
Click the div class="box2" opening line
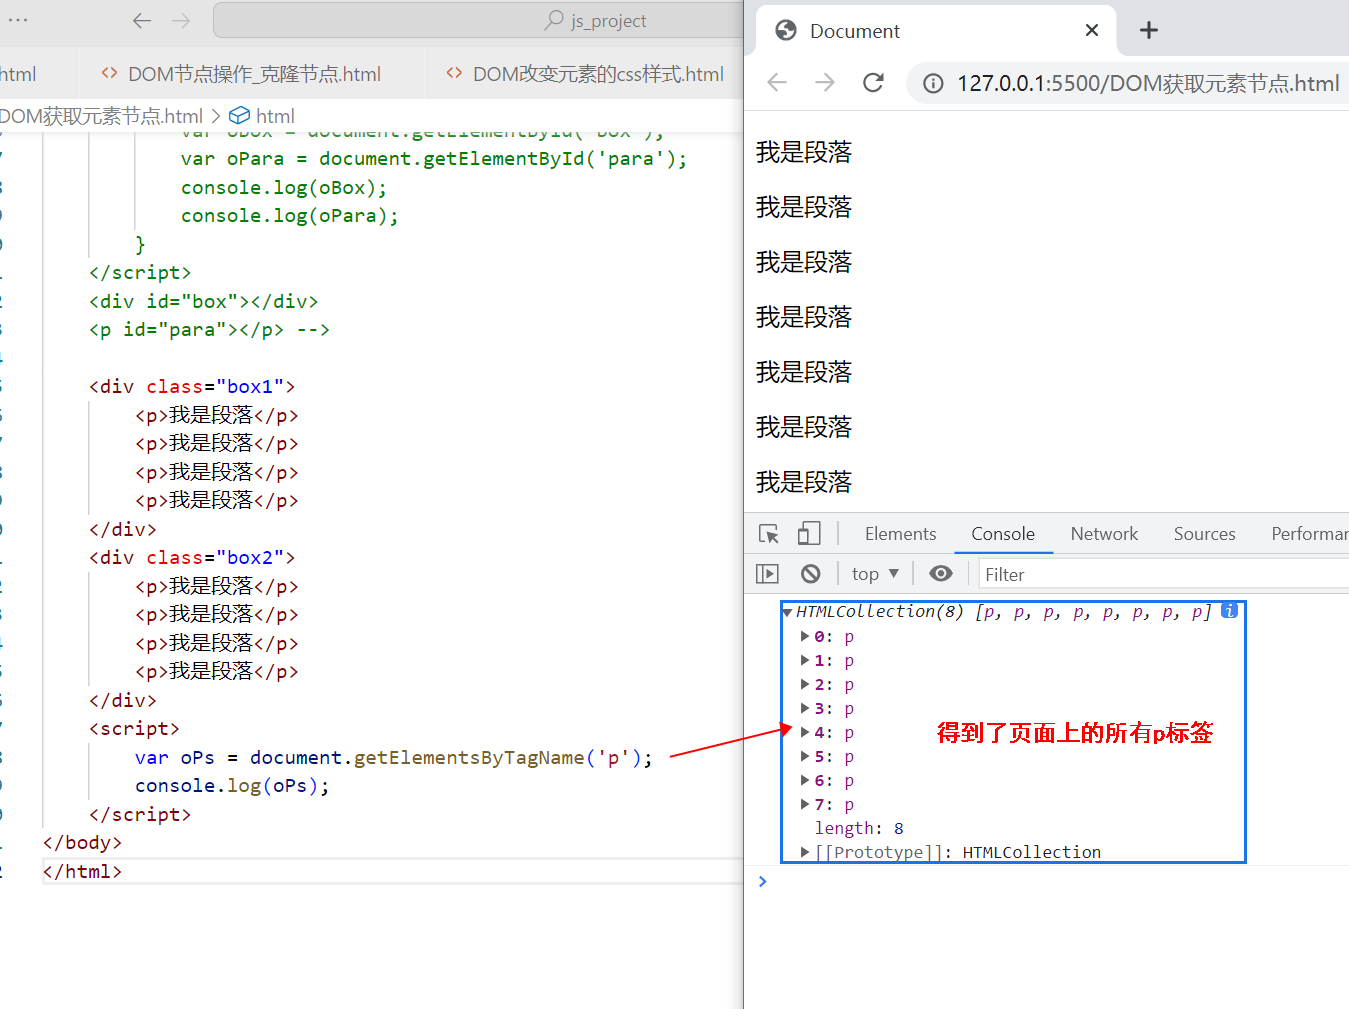(x=192, y=558)
